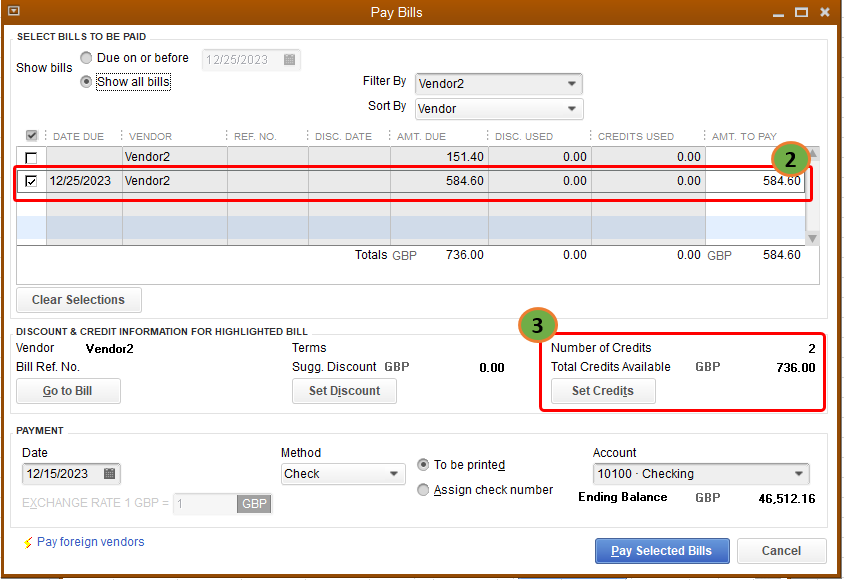Click the Ending Balance 46,512.16 value
844x580 pixels.
coord(787,498)
